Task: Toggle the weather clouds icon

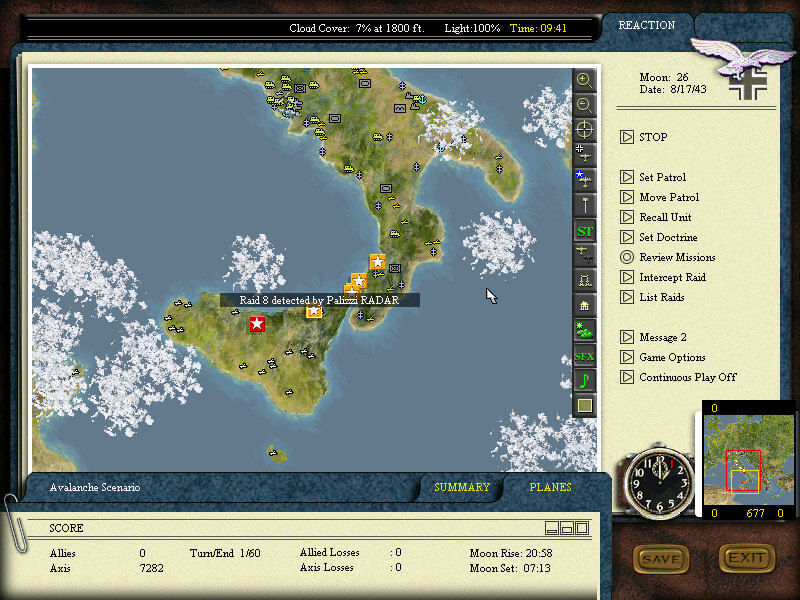Action: point(584,331)
